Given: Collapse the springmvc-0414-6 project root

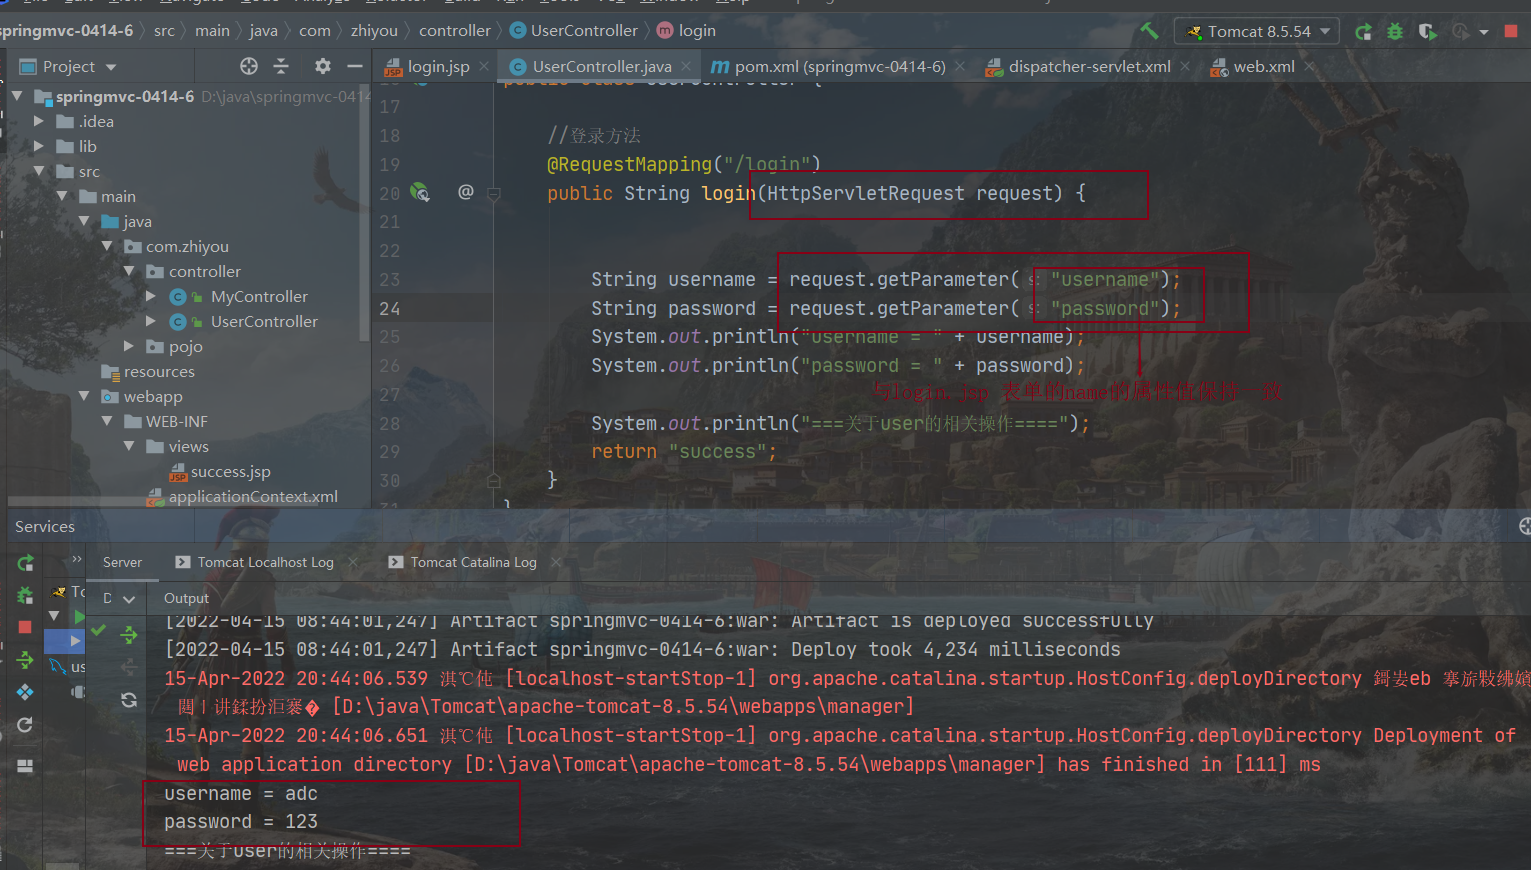Looking at the screenshot, I should [17, 96].
